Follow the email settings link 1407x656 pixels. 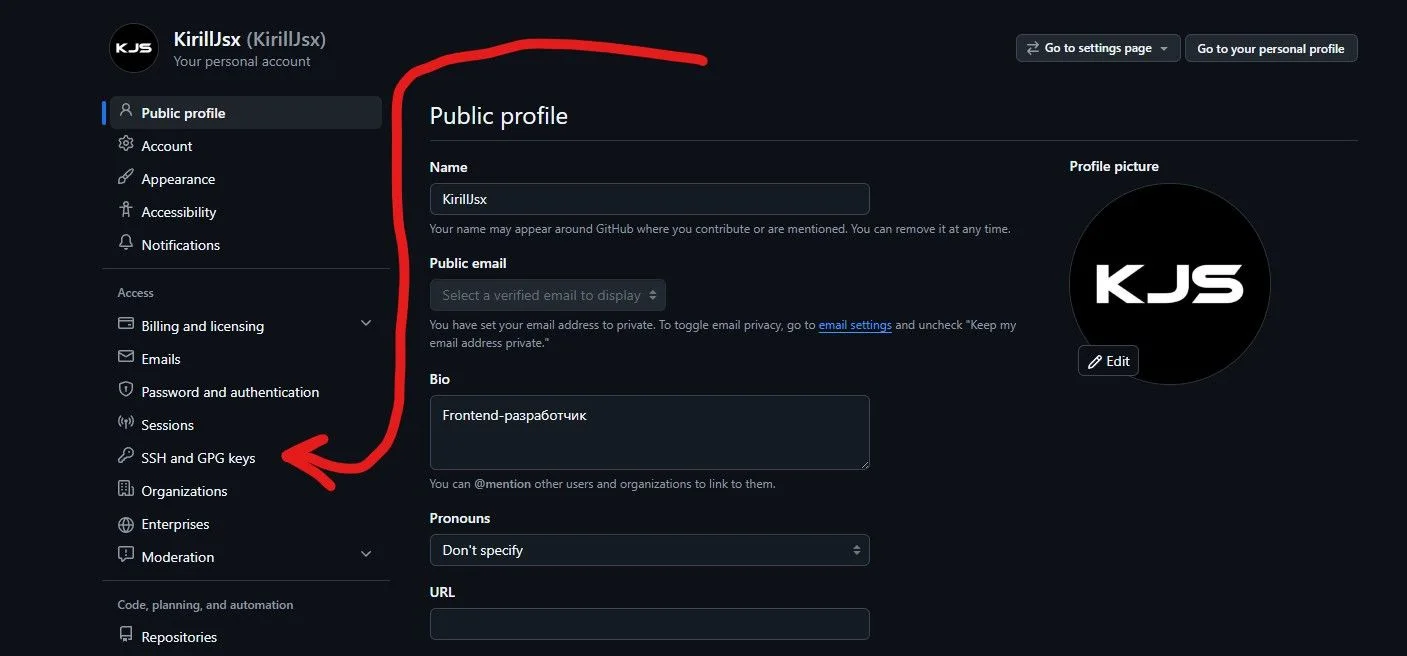[x=855, y=325]
